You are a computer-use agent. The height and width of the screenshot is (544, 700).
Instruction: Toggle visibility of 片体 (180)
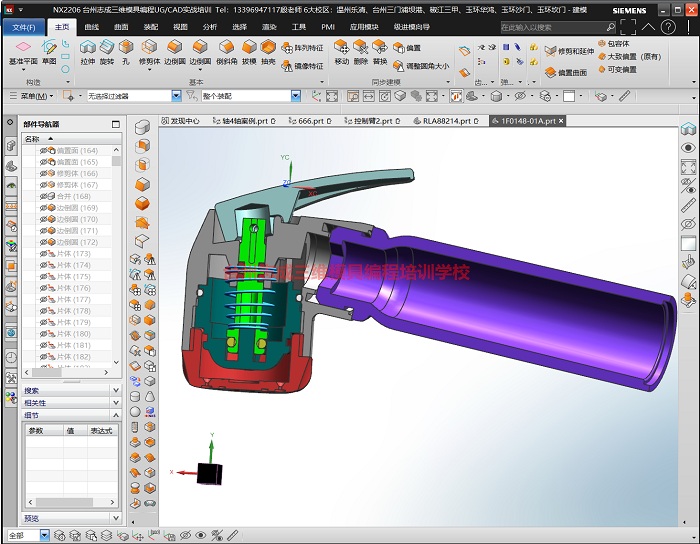click(x=43, y=334)
